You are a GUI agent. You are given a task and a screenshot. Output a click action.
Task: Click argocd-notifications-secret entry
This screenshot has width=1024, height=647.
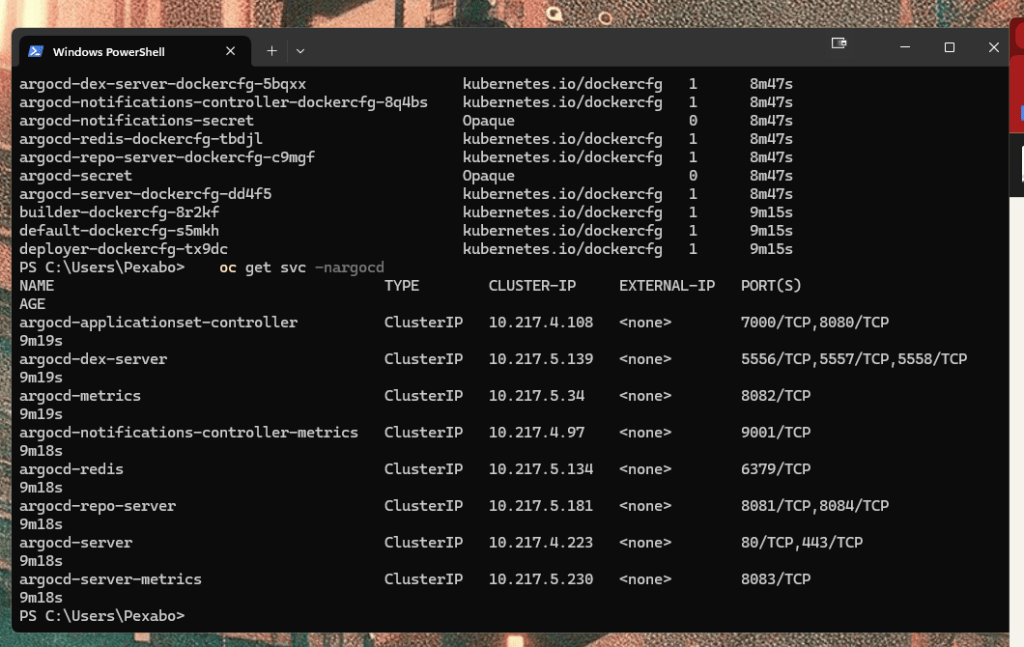click(x=136, y=121)
